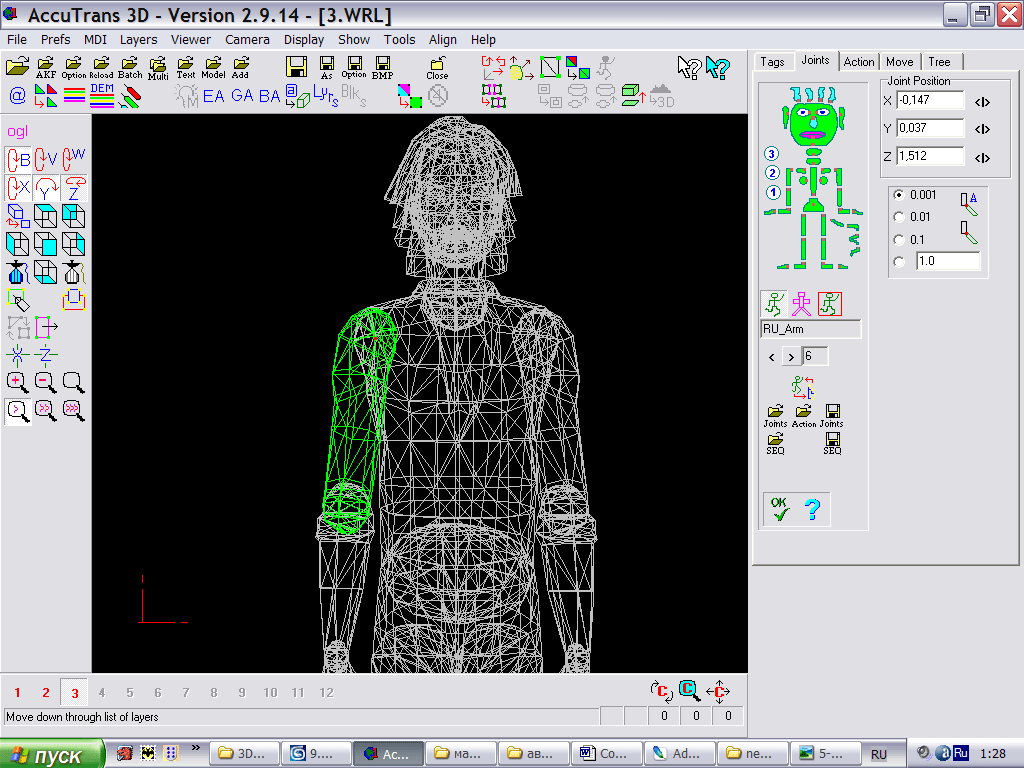Open the Camera menu
The width and height of the screenshot is (1024, 768).
(247, 39)
